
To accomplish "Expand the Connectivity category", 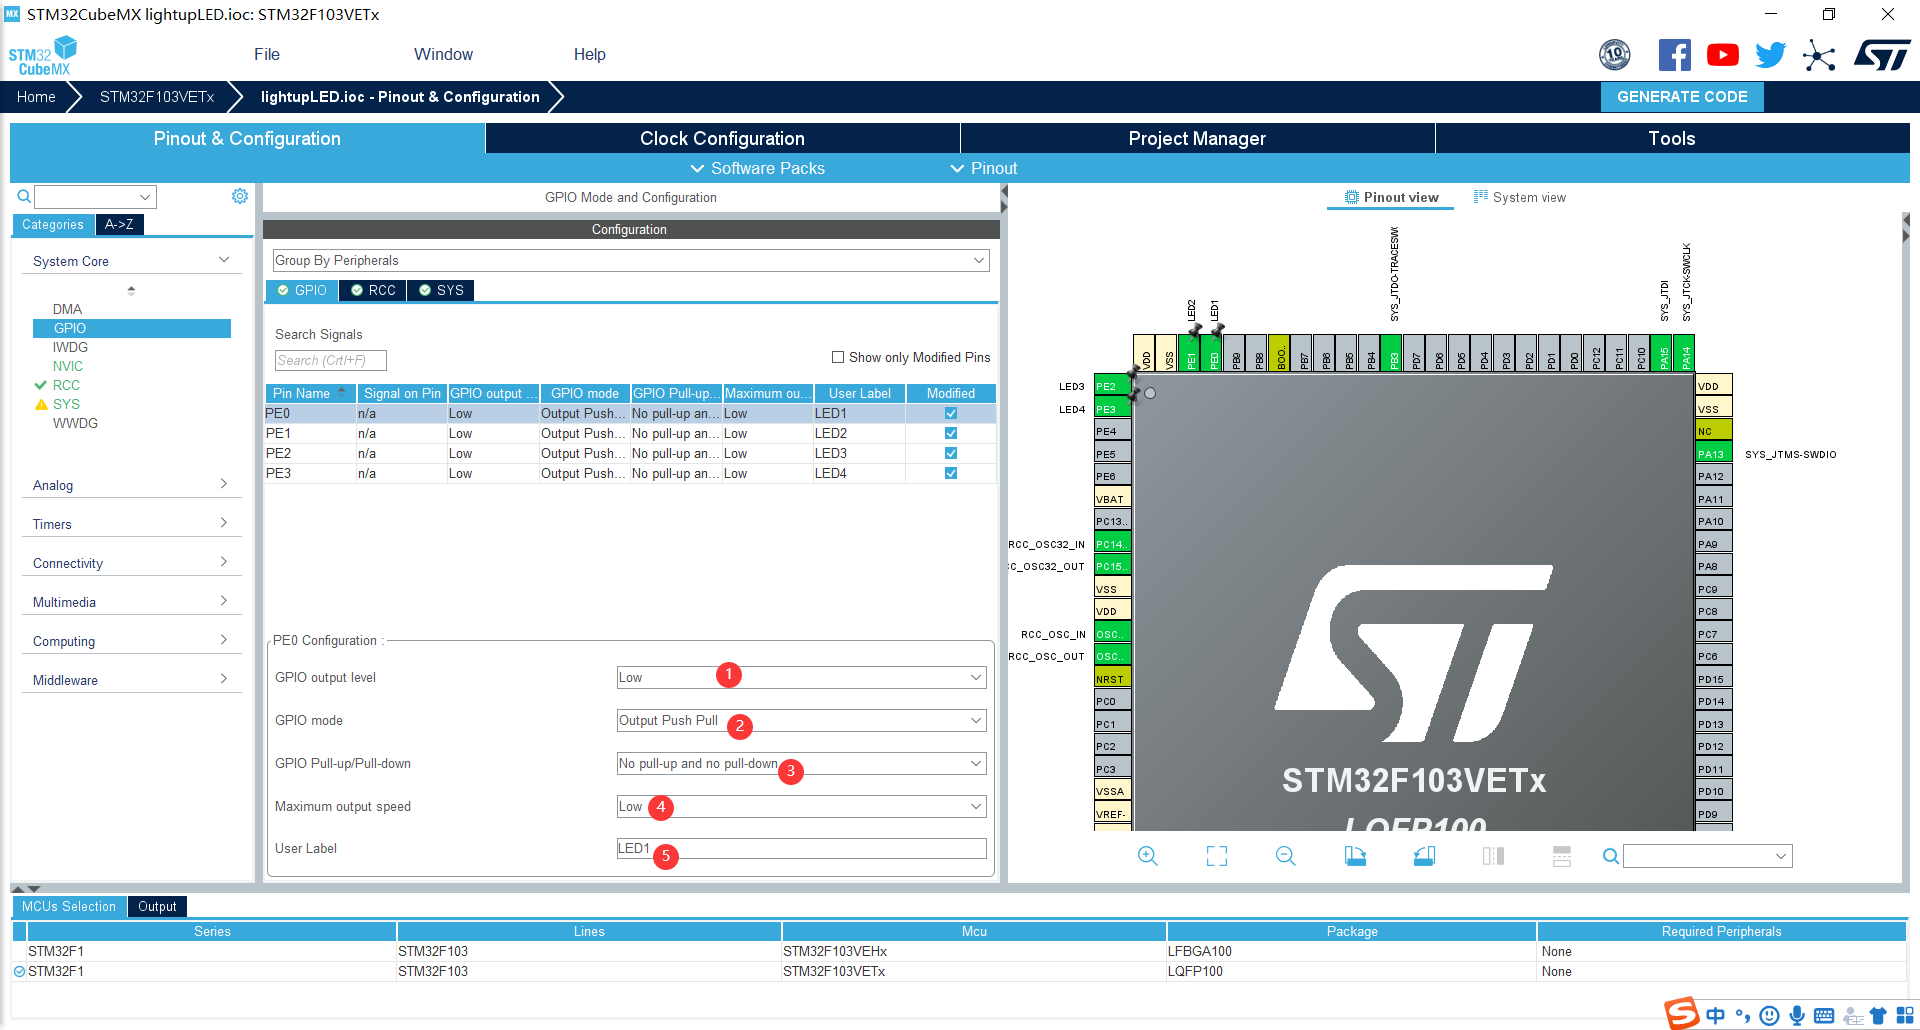I will 131,563.
